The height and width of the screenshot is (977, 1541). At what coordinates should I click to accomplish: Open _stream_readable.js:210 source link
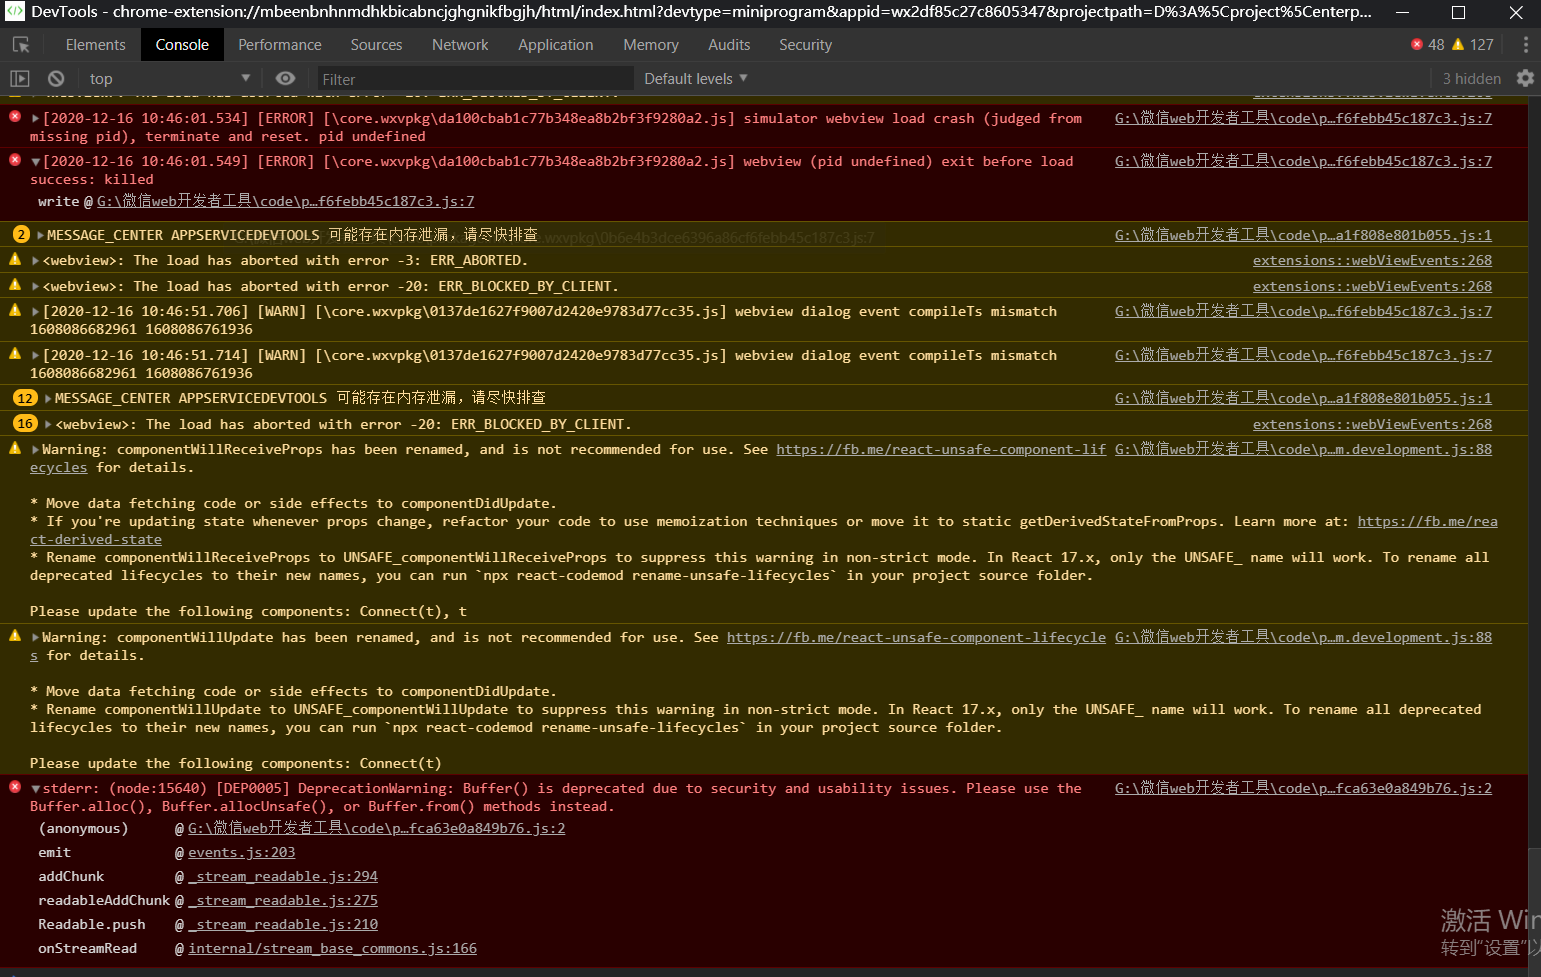pyautogui.click(x=283, y=924)
